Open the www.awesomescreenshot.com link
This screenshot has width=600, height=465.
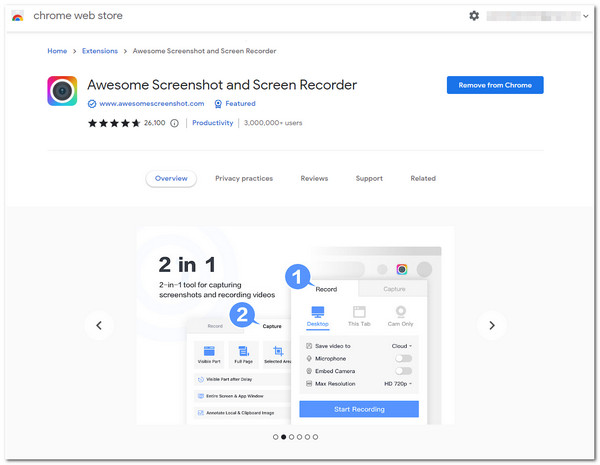coord(151,104)
